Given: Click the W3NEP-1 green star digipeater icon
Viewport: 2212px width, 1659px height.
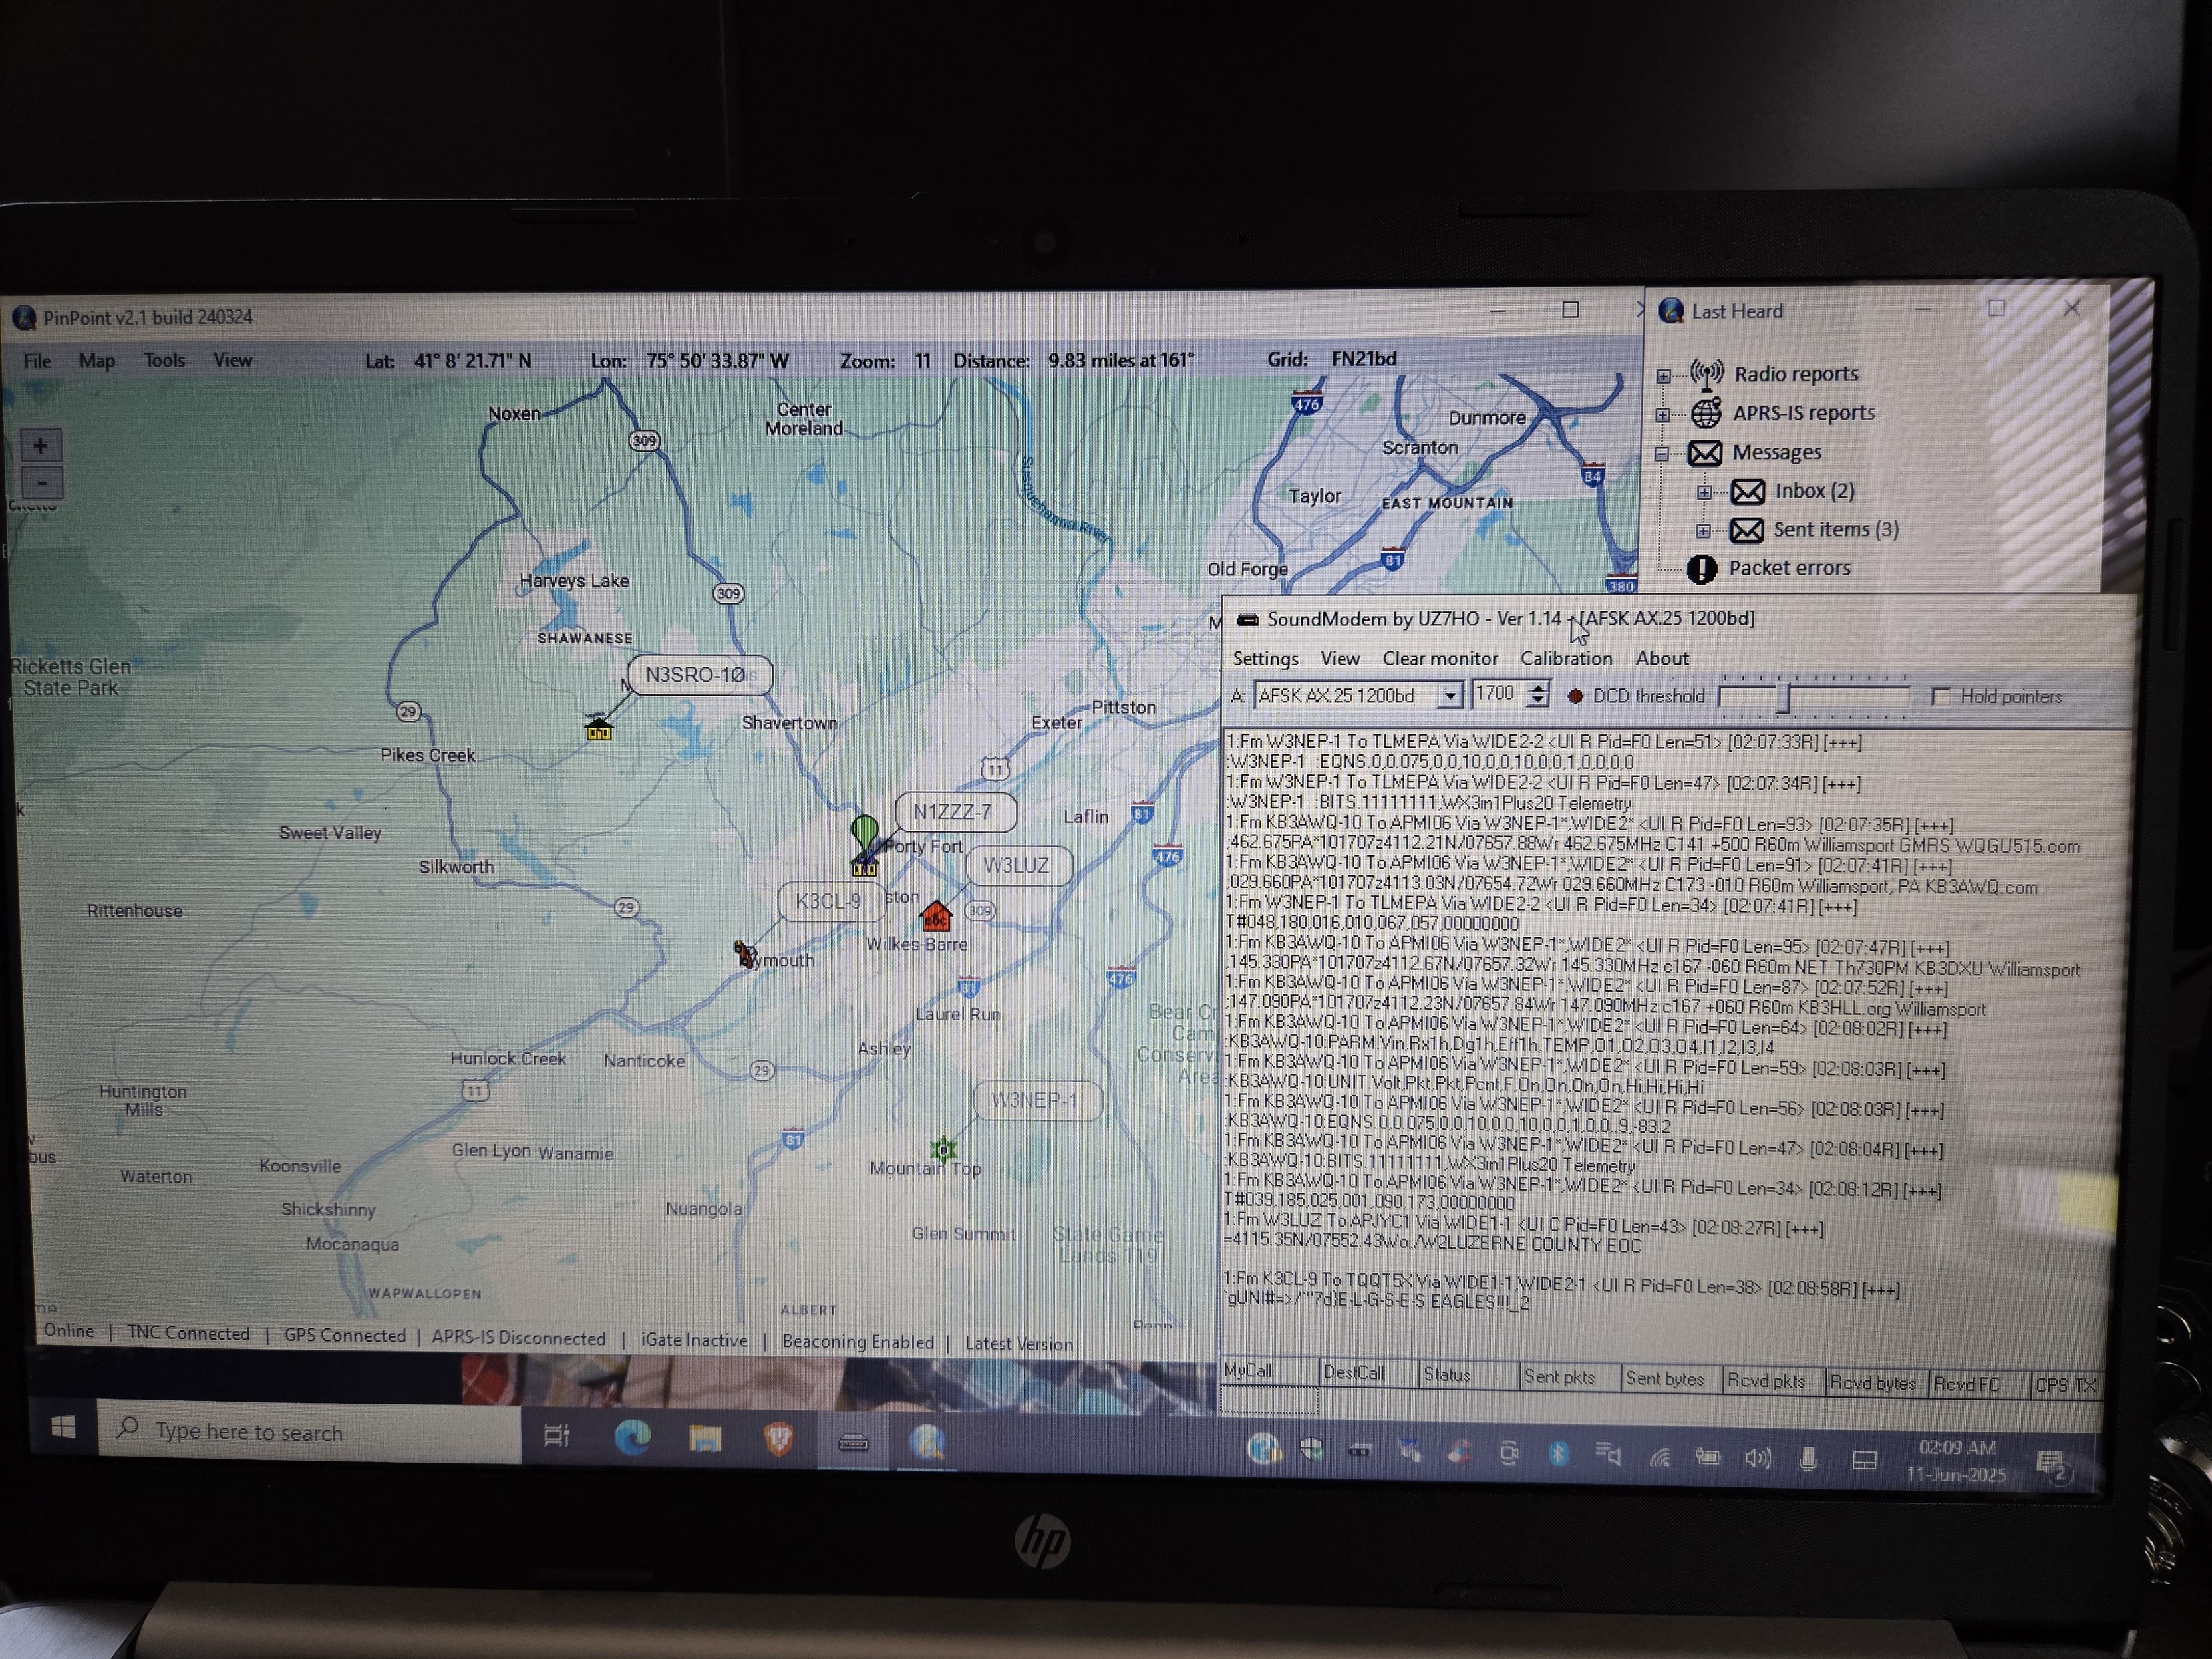Looking at the screenshot, I should point(943,1149).
